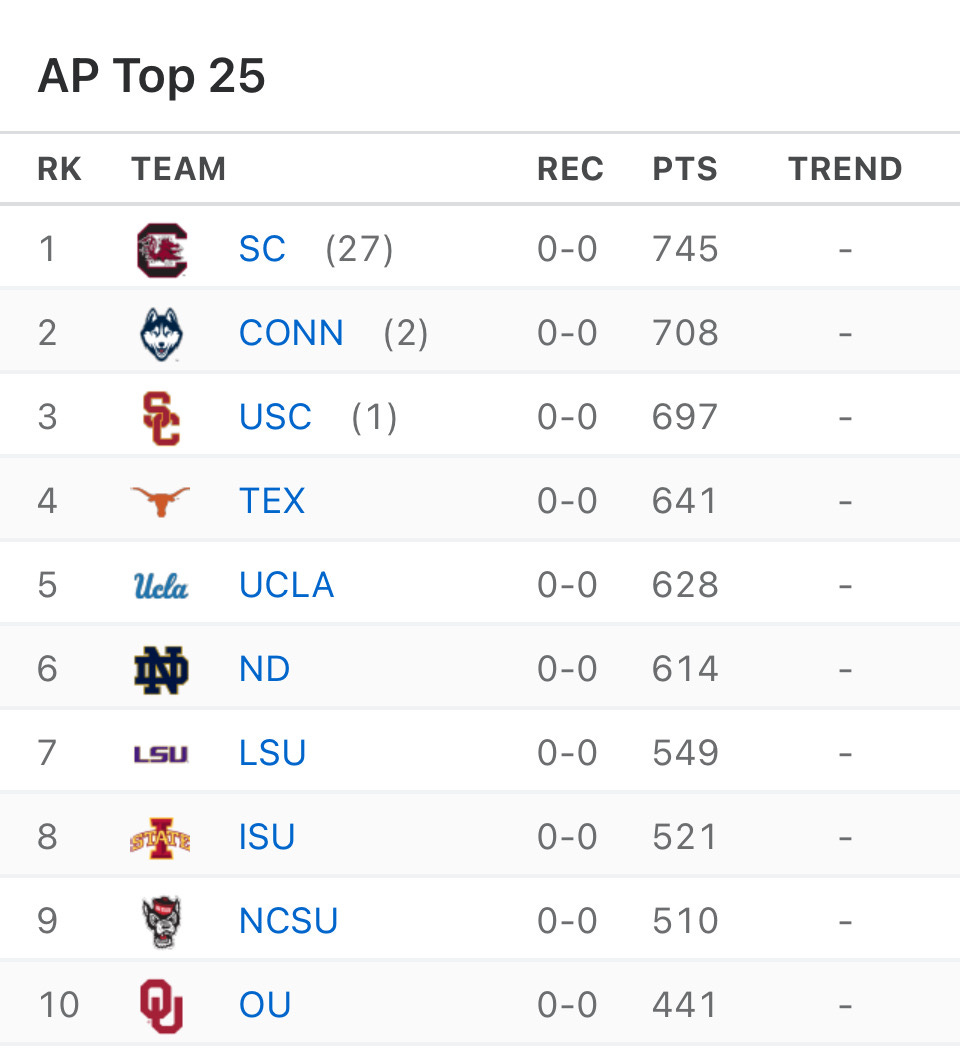Open the USC team link
This screenshot has width=960, height=1057.
pos(275,417)
